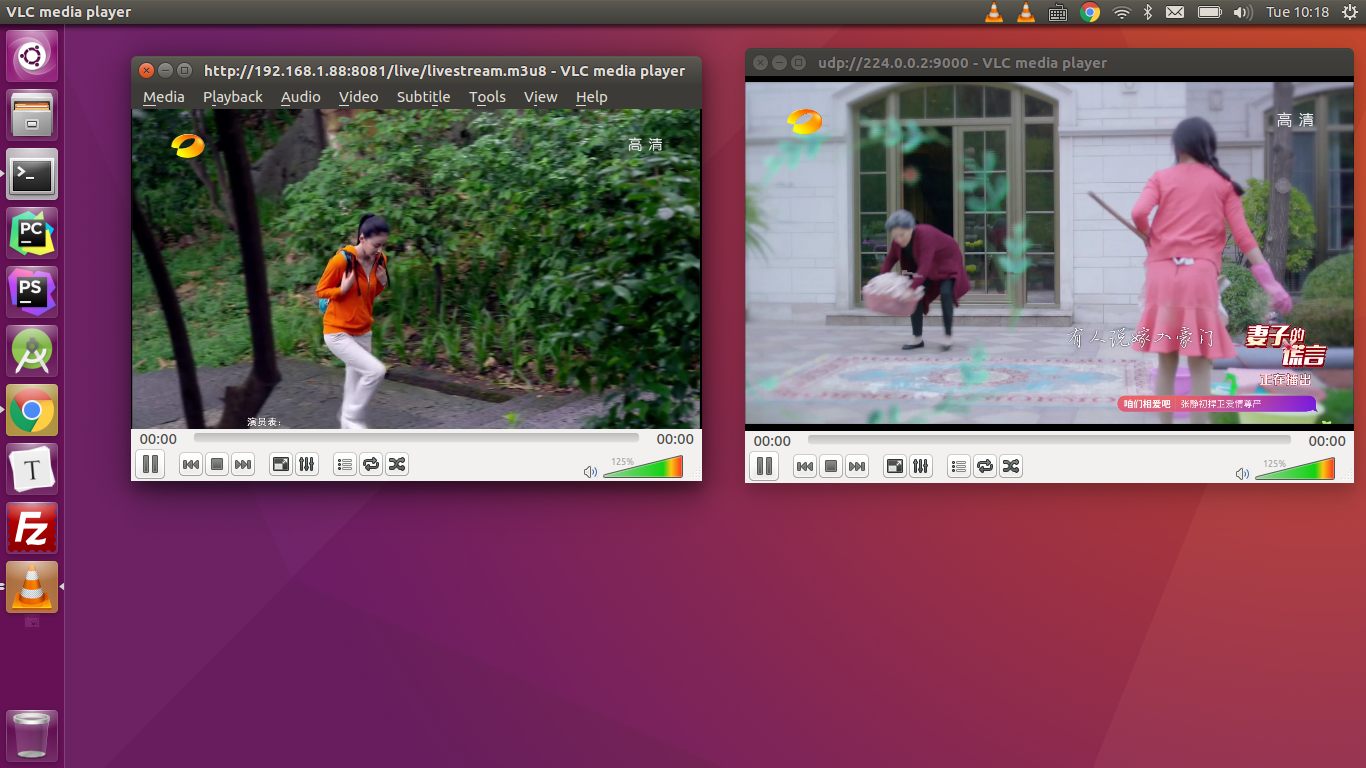The image size is (1366, 768).
Task: Open the mail messaging indicator
Action: point(1175,12)
